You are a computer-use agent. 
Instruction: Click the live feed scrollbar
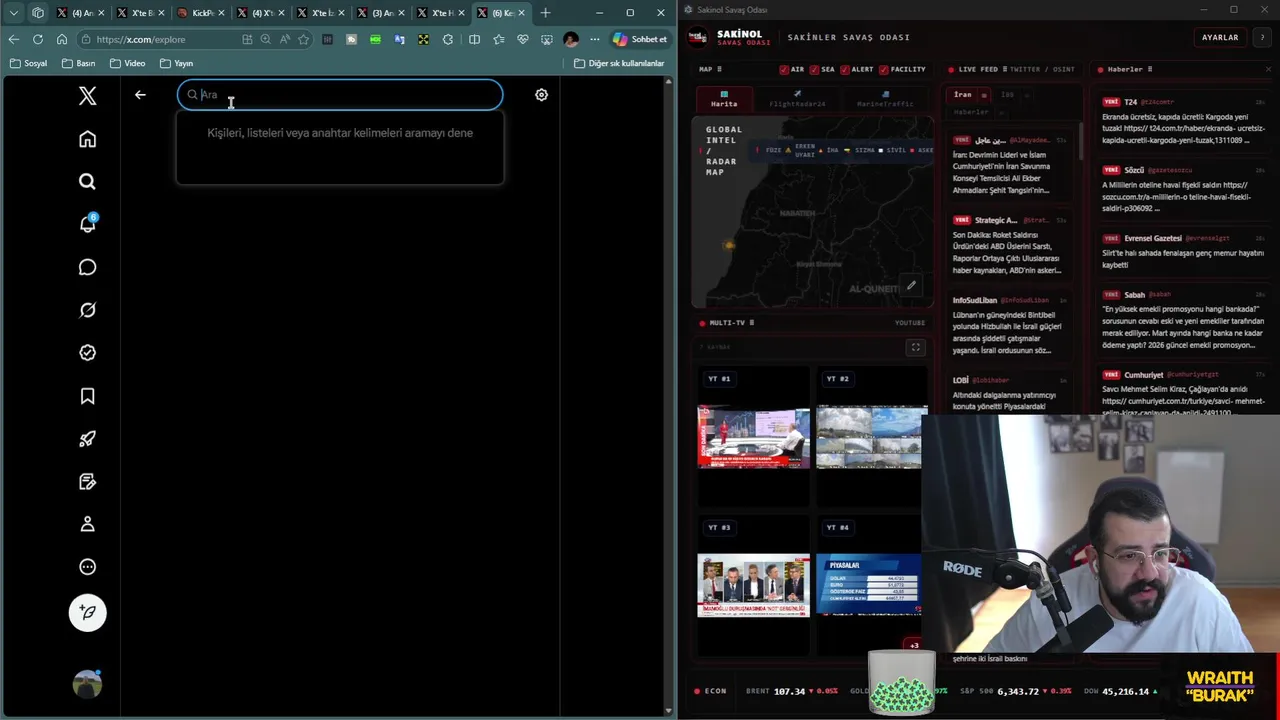point(1081,140)
